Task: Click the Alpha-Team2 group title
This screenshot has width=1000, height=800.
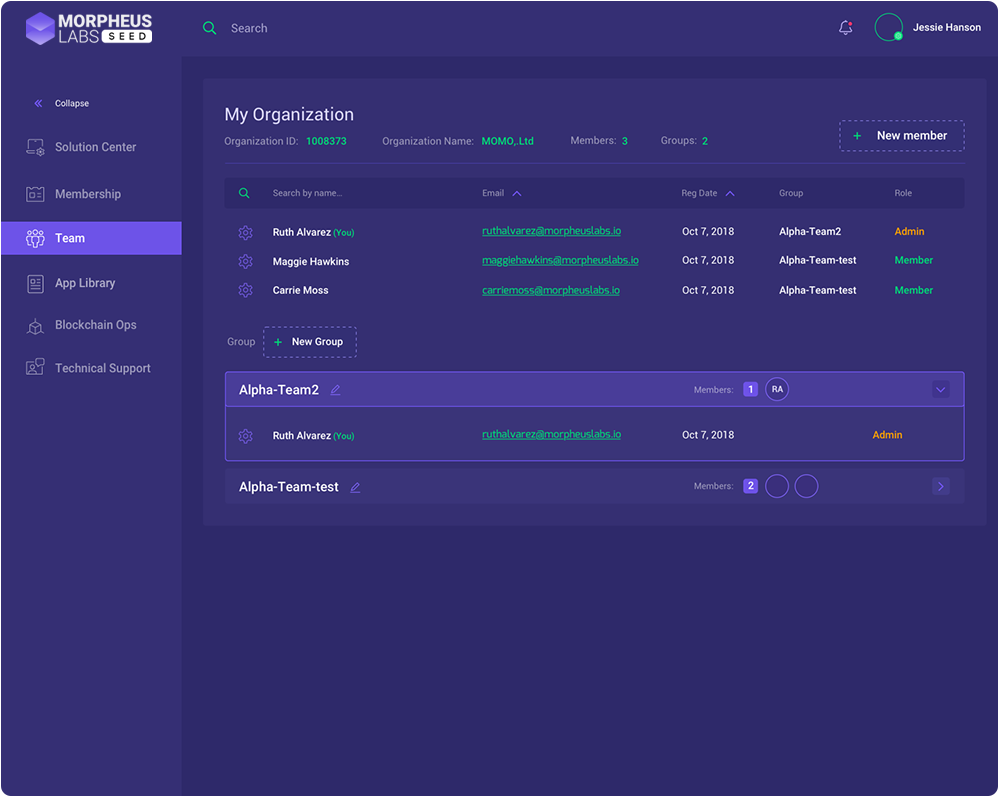Action: click(279, 390)
